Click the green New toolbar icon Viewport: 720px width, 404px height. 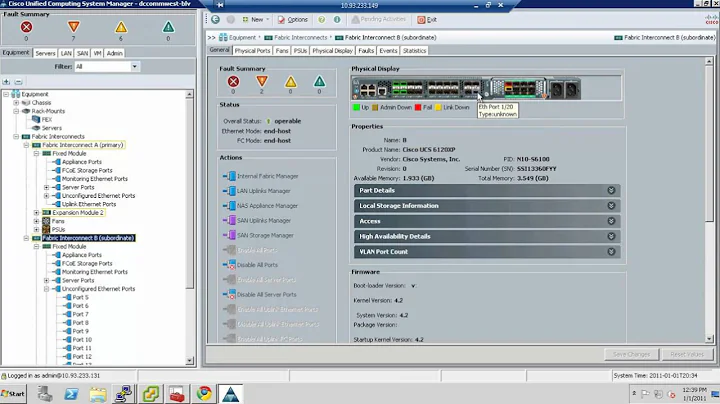245,20
